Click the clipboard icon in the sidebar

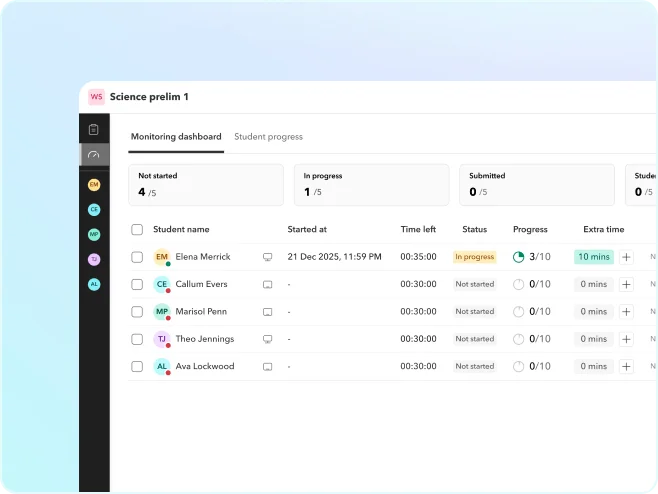click(x=94, y=129)
